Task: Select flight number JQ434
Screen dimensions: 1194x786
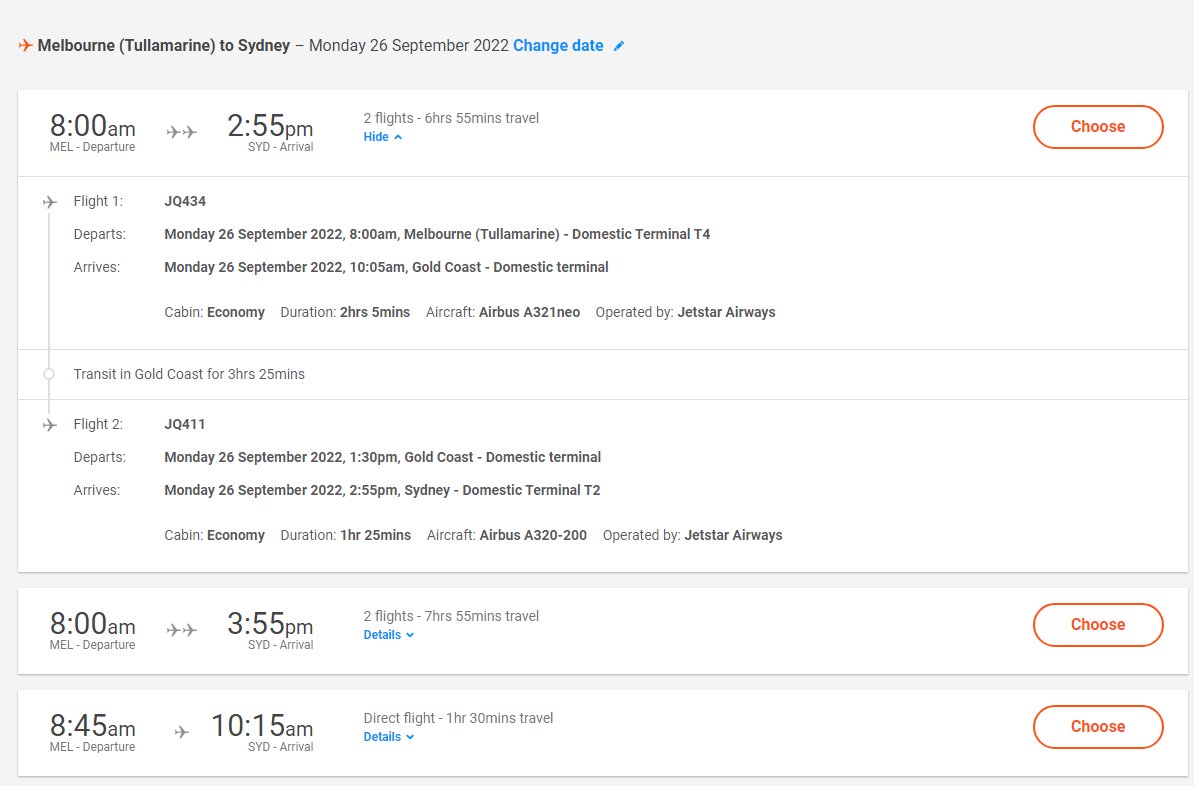Action: 185,201
